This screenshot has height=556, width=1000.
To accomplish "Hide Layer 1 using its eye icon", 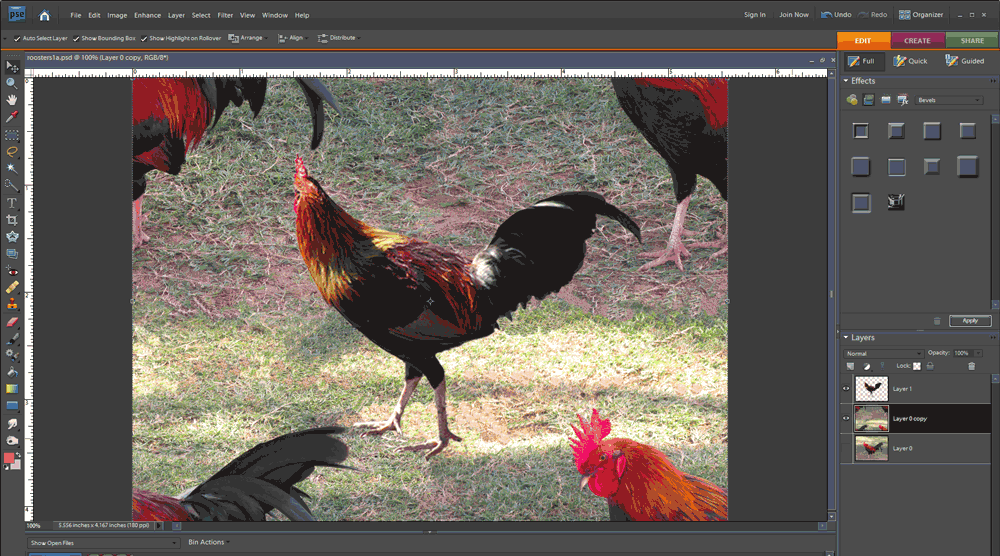I will click(846, 388).
